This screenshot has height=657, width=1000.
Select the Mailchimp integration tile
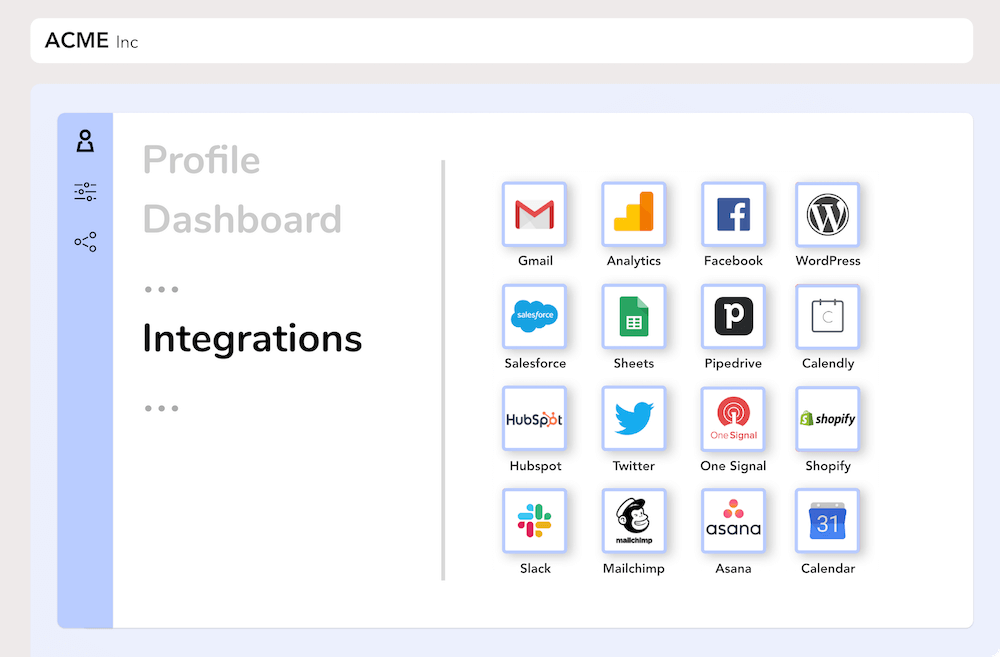633,521
